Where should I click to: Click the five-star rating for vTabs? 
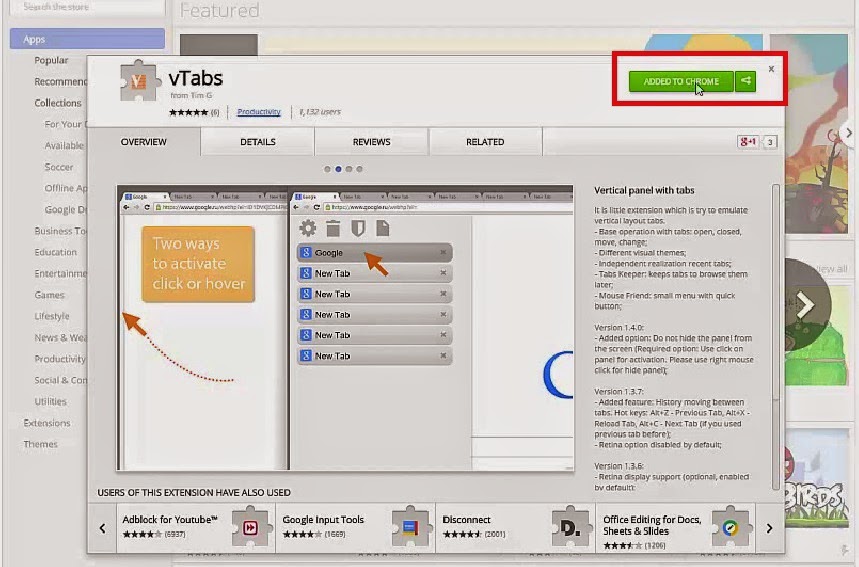click(x=189, y=112)
